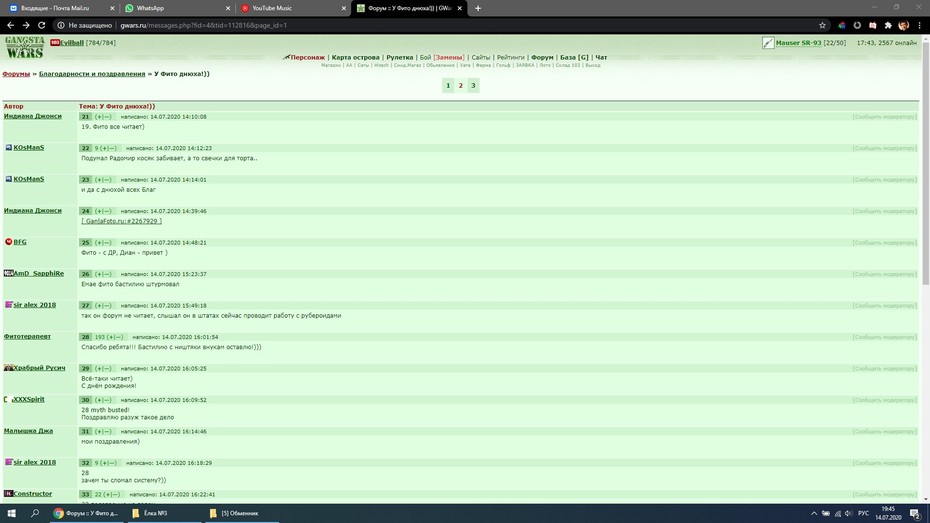
Task: Open the Evilball profile link
Action: (72, 43)
